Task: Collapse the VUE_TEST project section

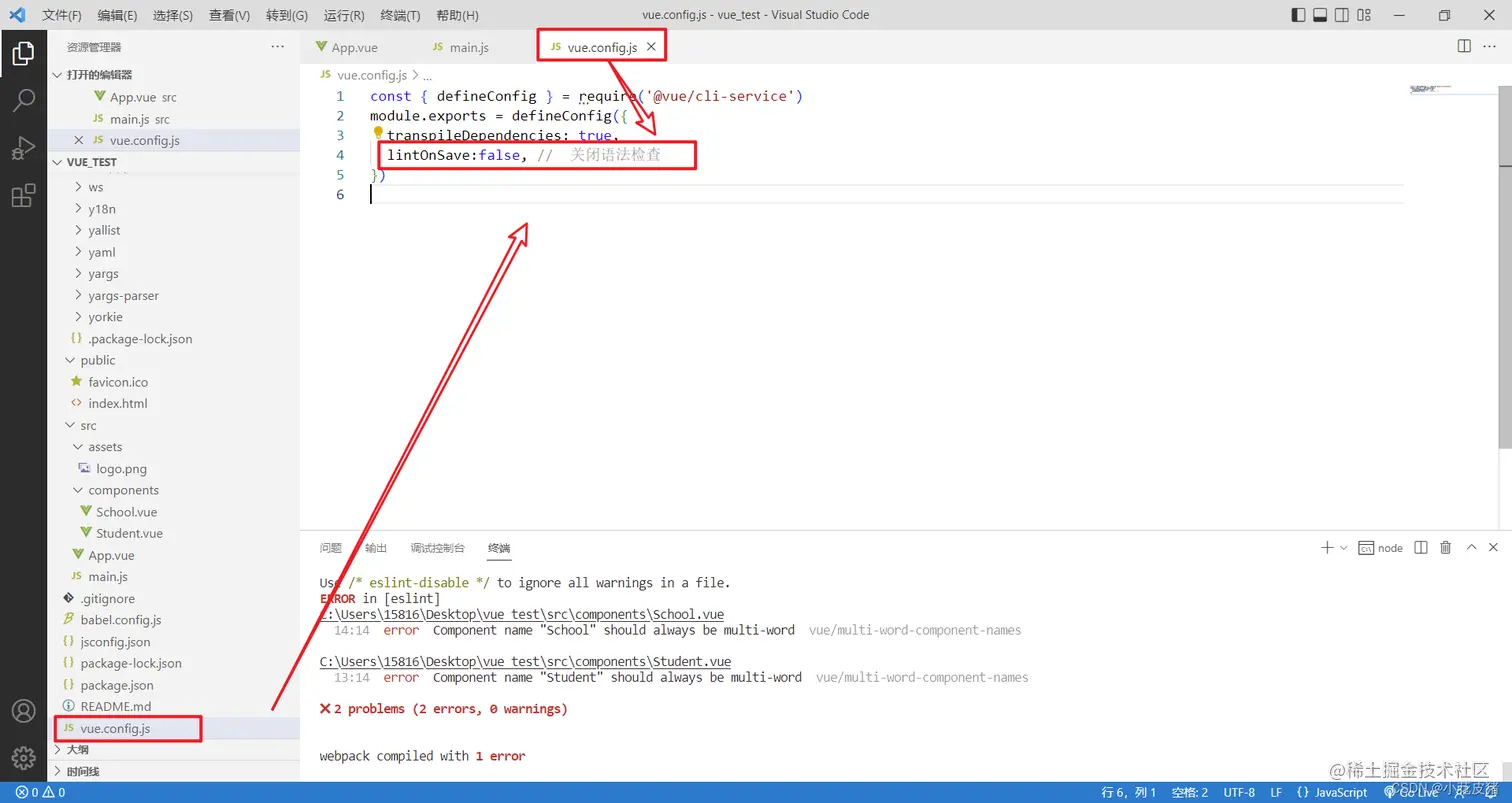Action: [174, 162]
